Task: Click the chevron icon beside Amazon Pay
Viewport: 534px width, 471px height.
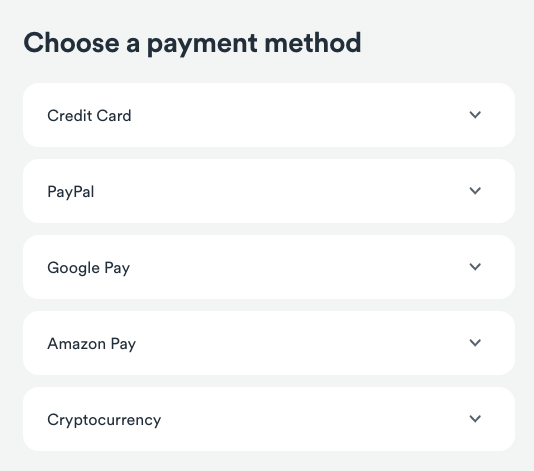Action: coord(475,343)
